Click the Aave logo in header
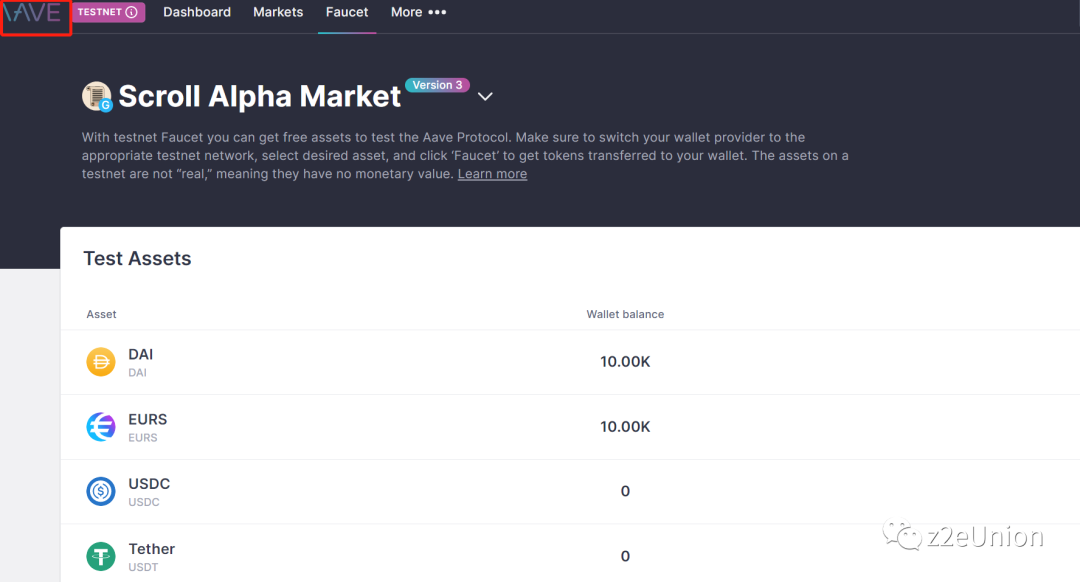The width and height of the screenshot is (1080, 582). tap(33, 14)
